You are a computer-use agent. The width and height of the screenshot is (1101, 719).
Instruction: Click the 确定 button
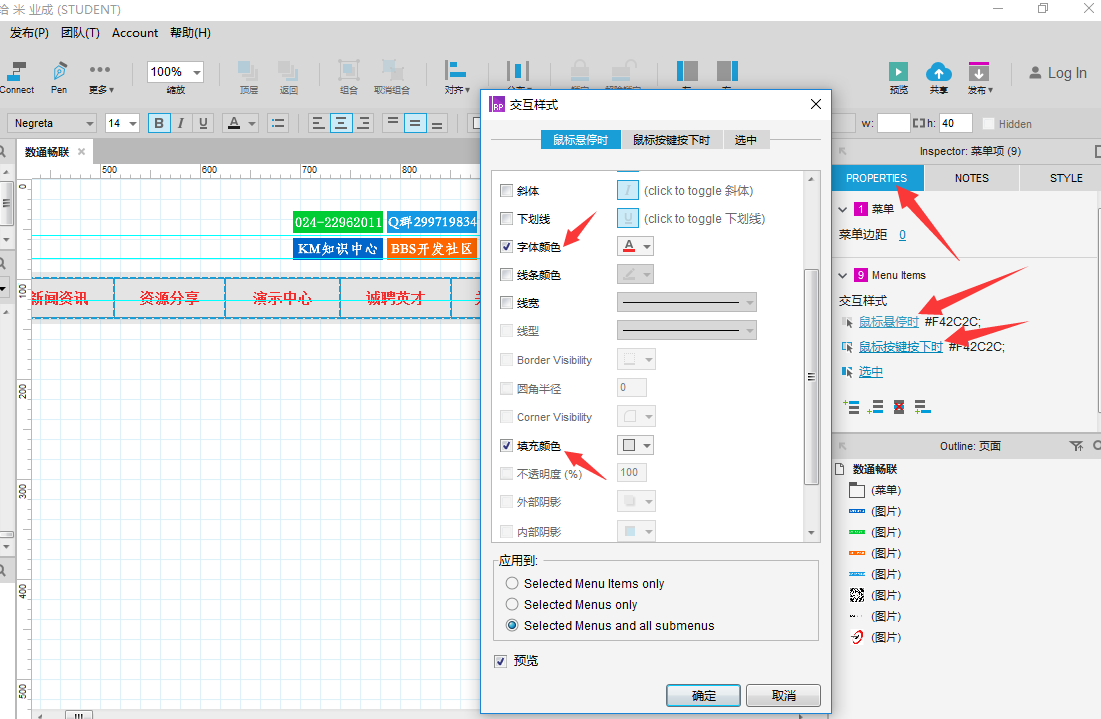(704, 695)
